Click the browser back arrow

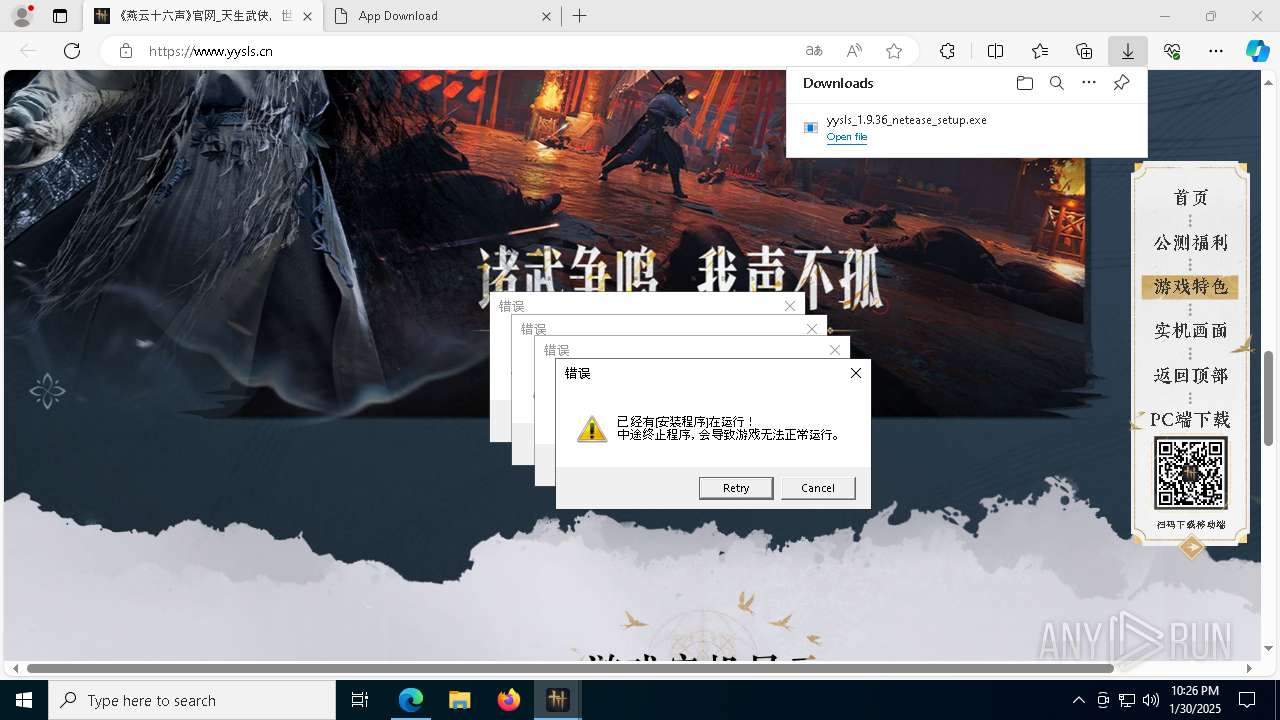click(x=28, y=51)
